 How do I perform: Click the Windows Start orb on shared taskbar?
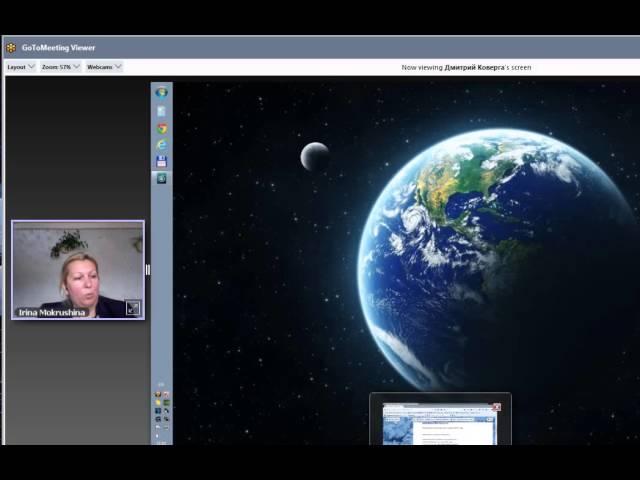point(161,93)
